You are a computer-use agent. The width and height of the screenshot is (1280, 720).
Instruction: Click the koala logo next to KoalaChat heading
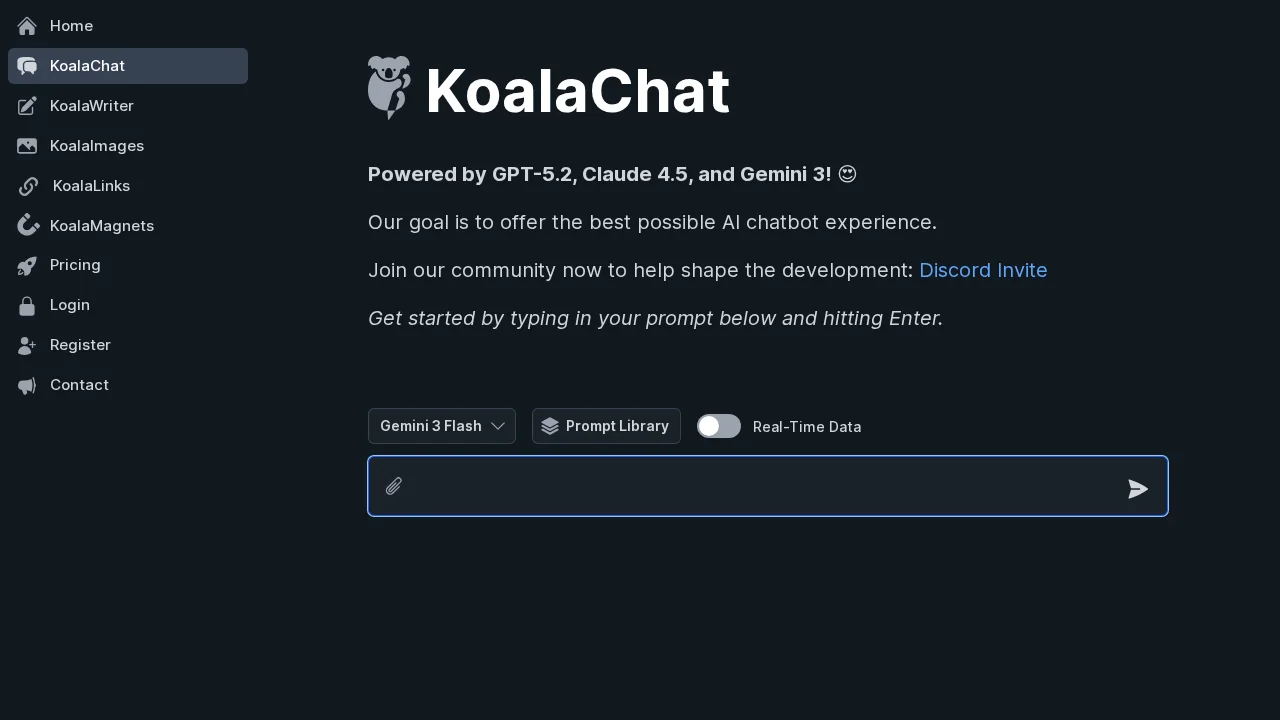389,88
